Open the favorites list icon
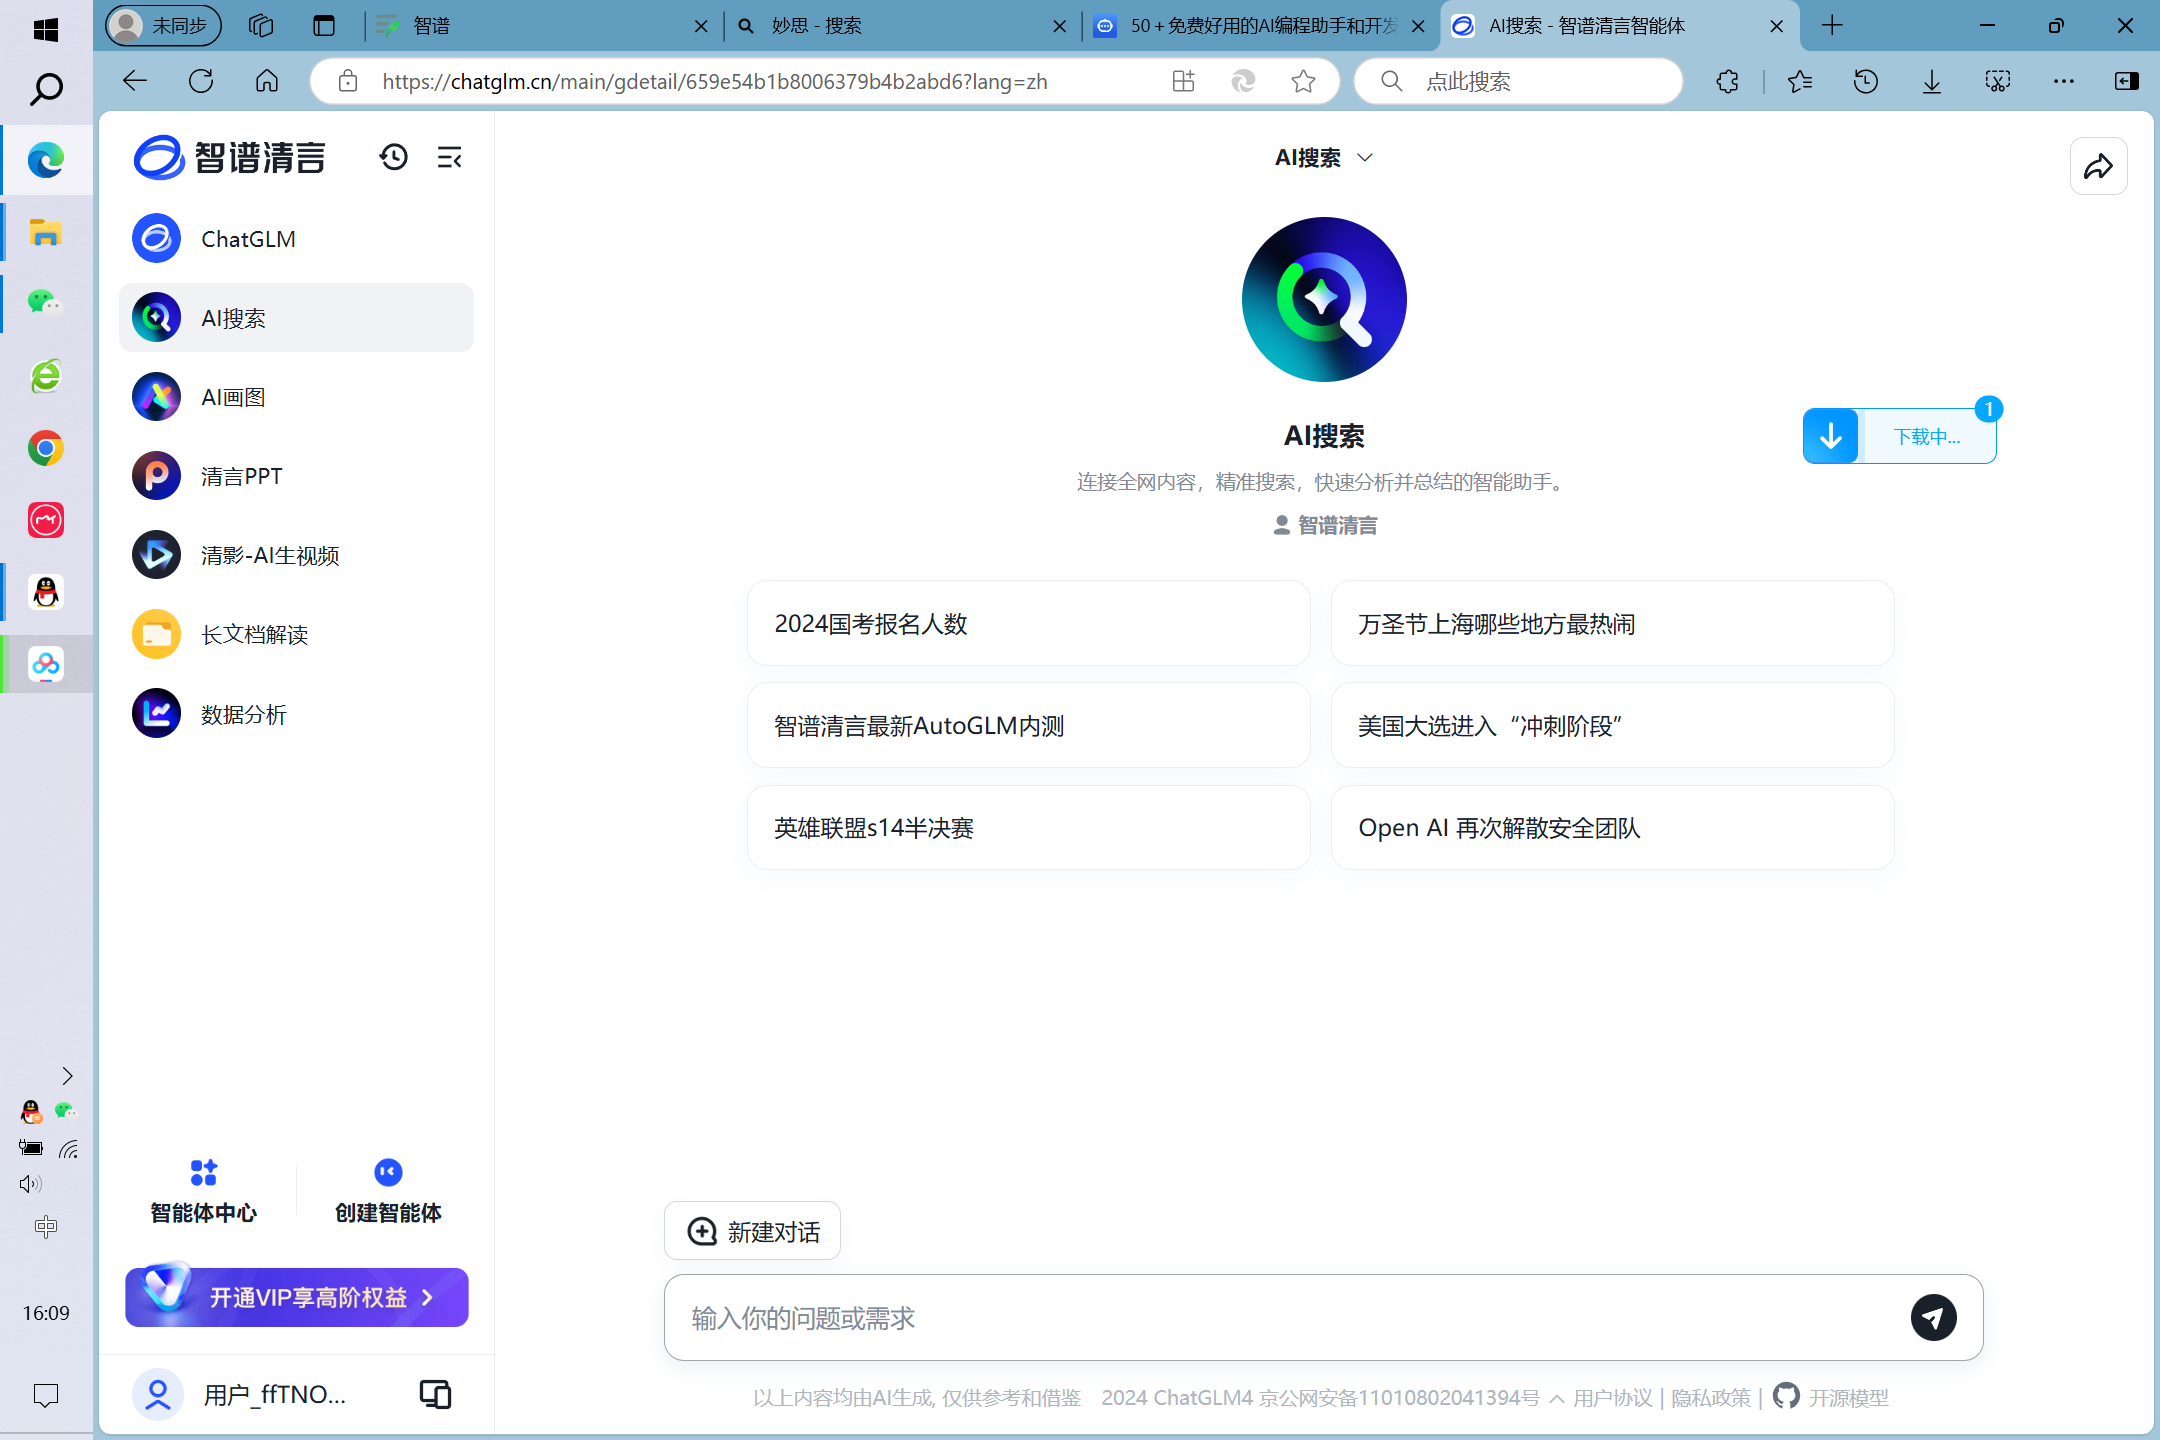 click(x=1800, y=81)
